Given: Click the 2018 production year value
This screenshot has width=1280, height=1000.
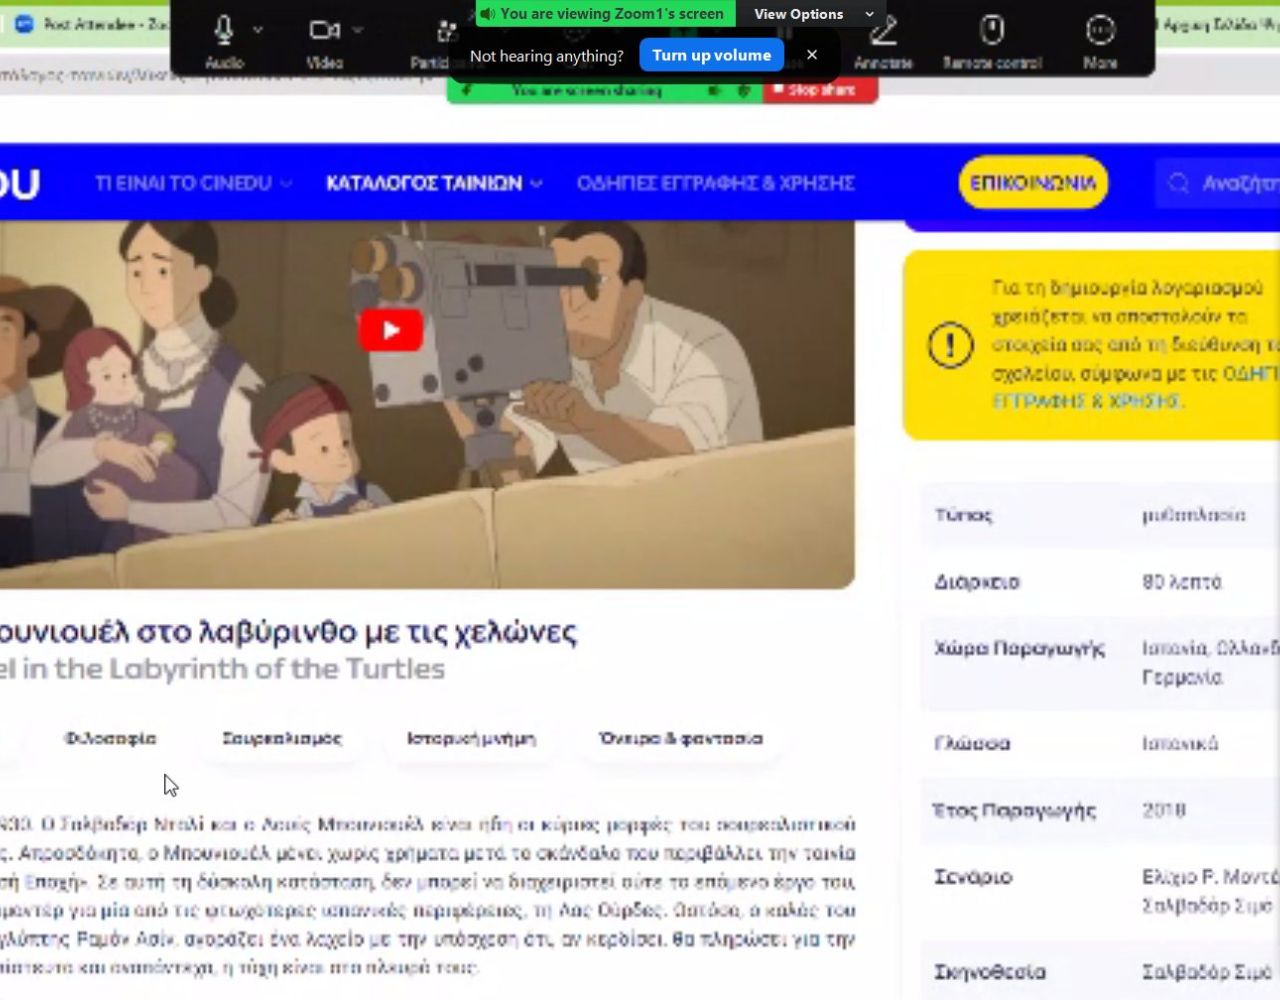Looking at the screenshot, I should pyautogui.click(x=1164, y=810).
